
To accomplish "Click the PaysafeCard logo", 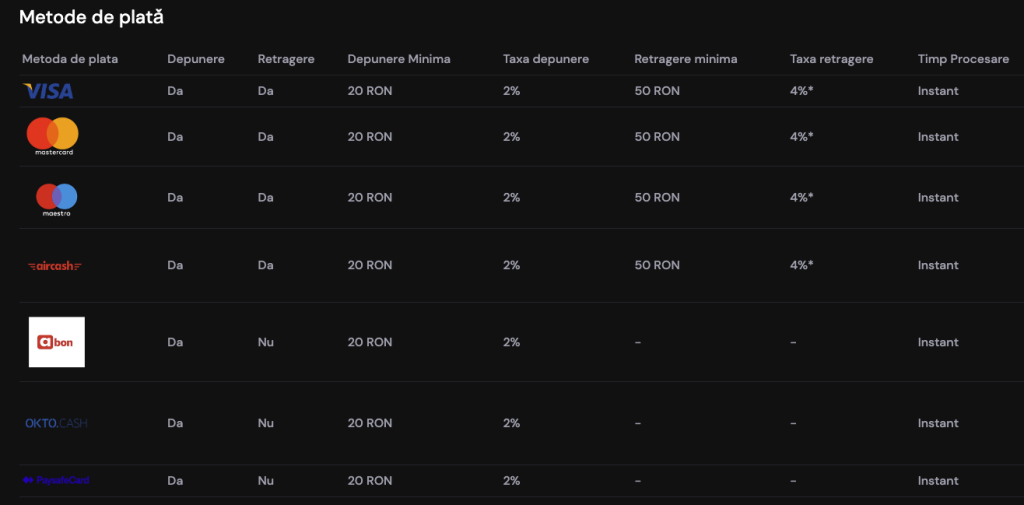I will click(x=56, y=480).
